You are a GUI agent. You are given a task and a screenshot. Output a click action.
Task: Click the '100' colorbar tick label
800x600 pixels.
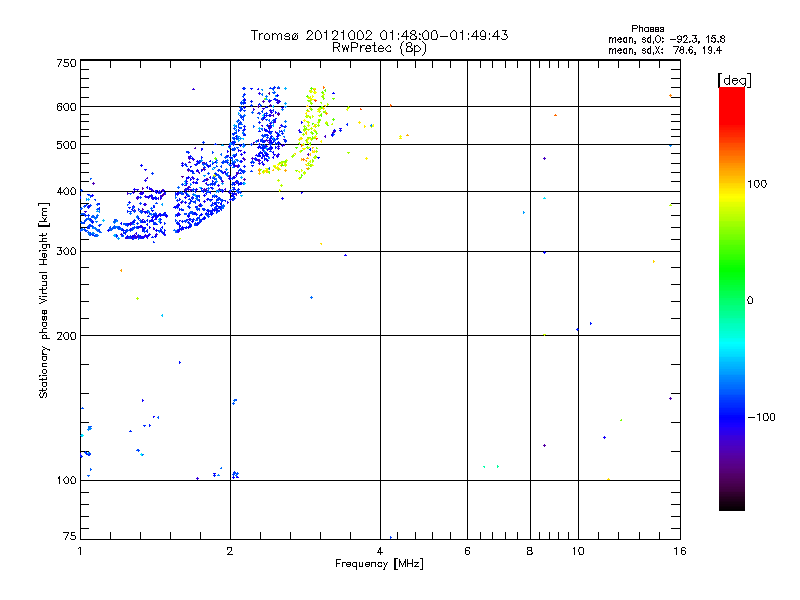coord(757,184)
